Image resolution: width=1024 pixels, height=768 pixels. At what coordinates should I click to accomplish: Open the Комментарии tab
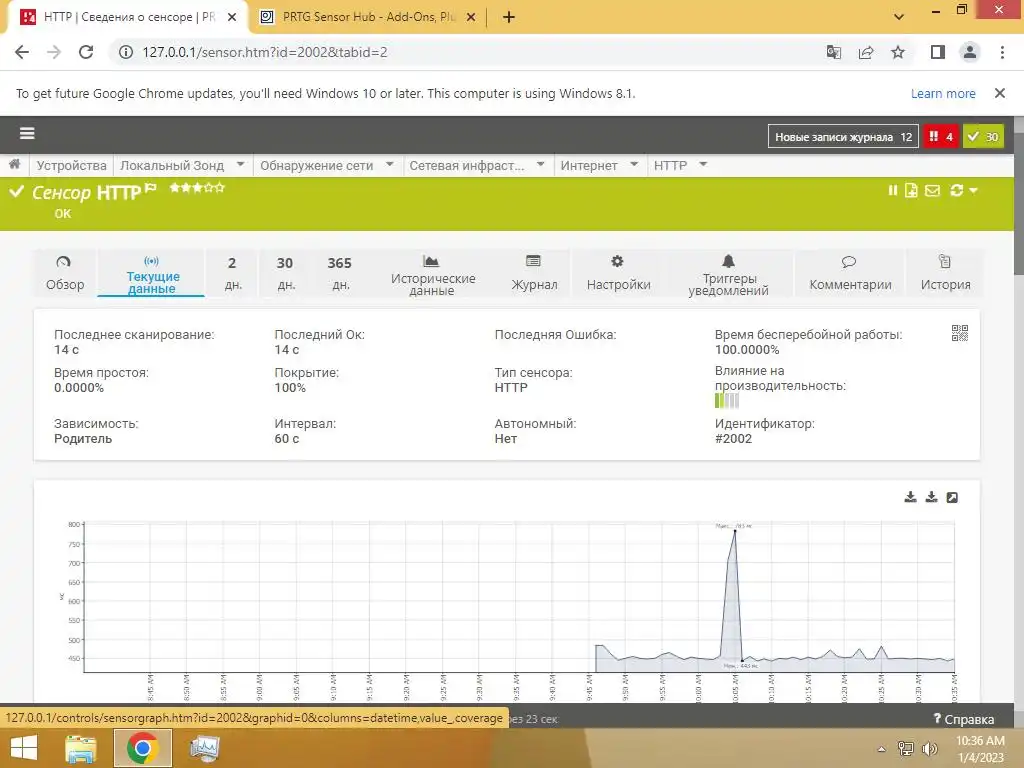point(850,273)
